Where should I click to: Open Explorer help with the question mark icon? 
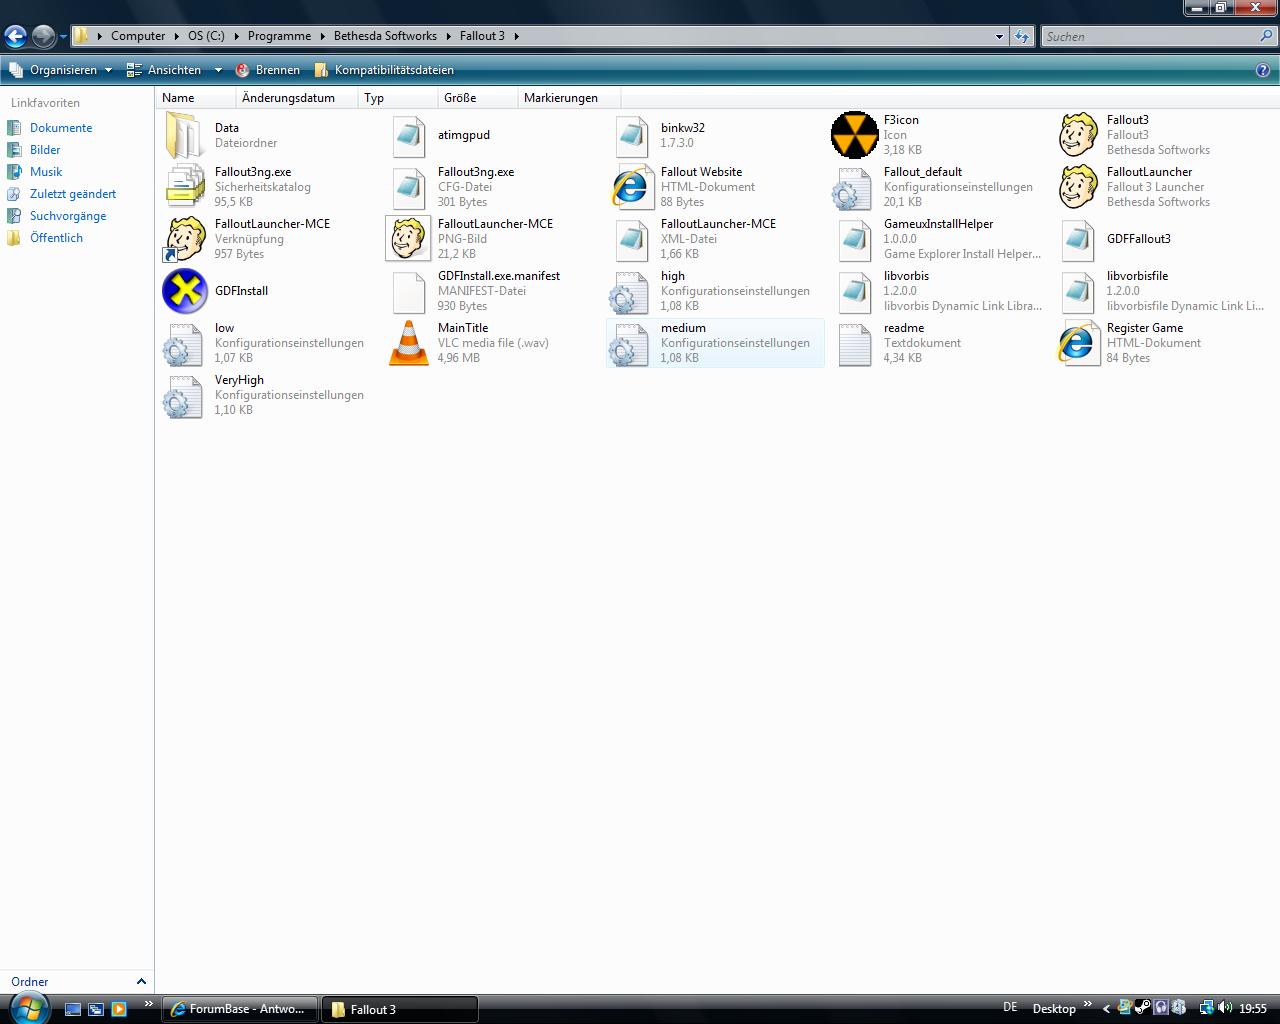(x=1263, y=70)
